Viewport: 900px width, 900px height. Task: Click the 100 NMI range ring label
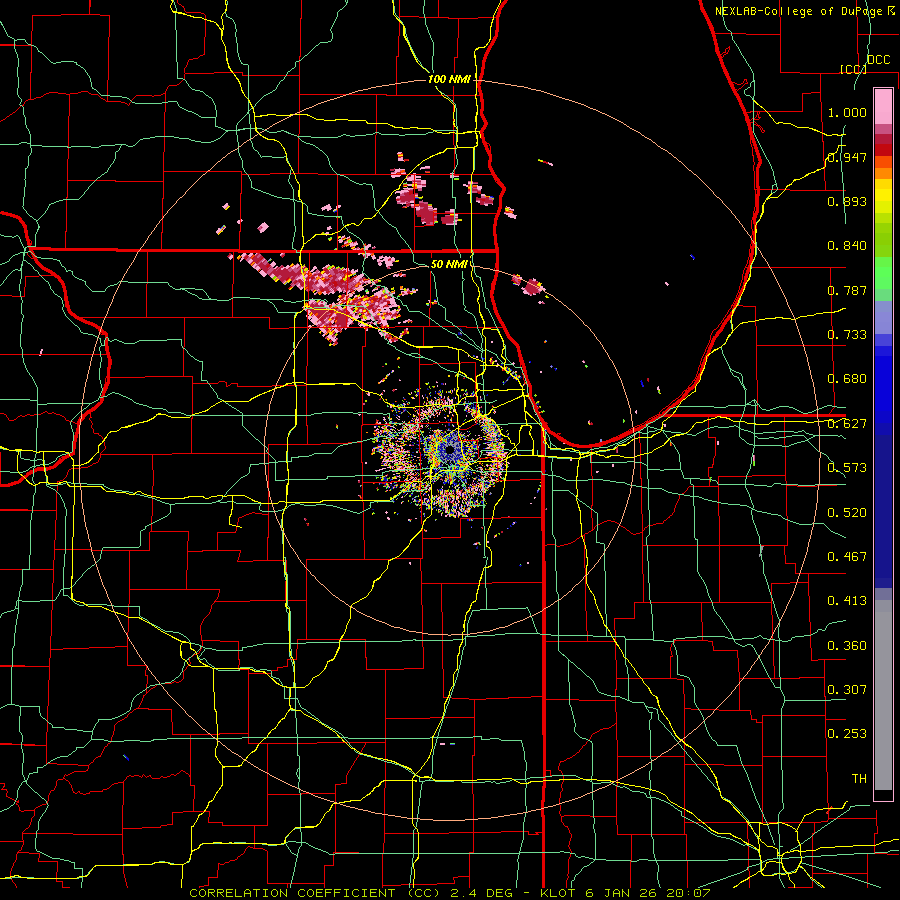(449, 79)
